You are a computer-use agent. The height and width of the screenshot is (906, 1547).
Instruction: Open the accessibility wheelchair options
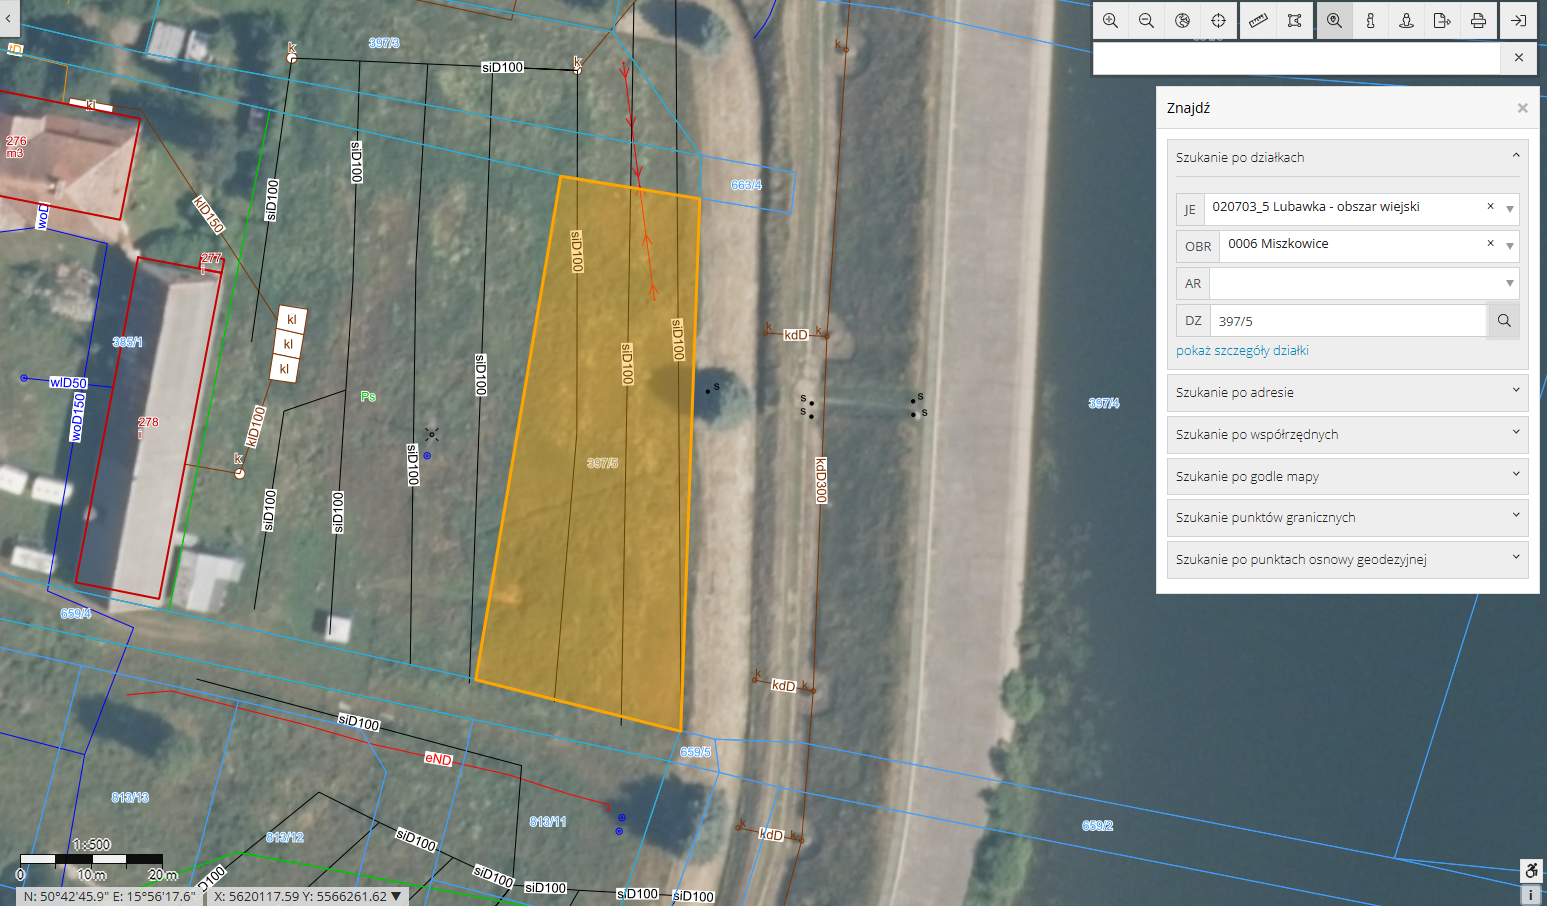1531,871
